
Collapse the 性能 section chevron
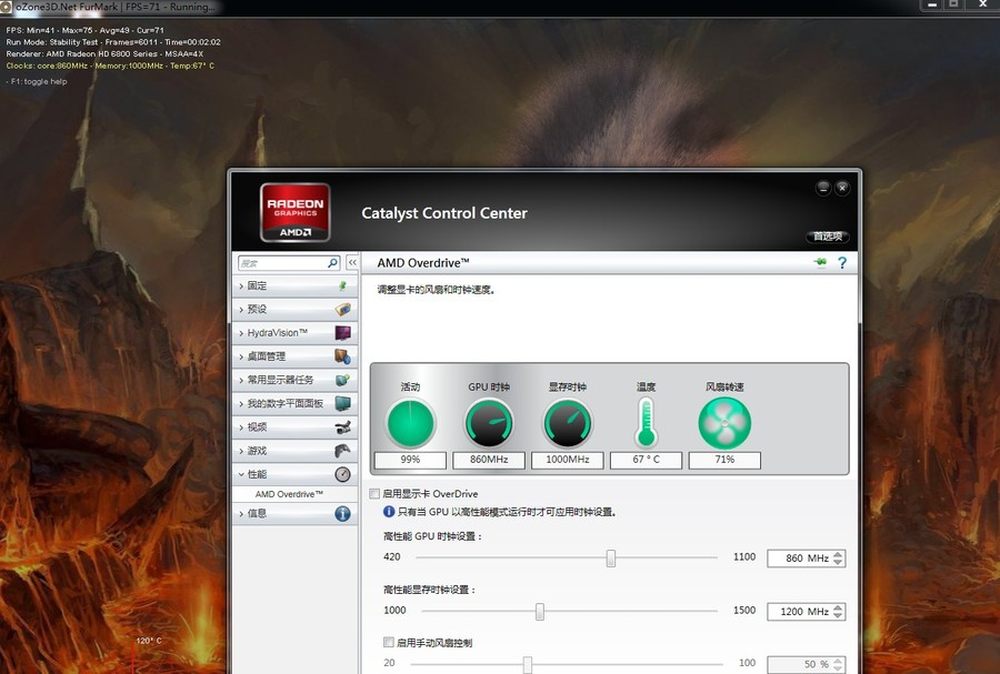tap(241, 474)
